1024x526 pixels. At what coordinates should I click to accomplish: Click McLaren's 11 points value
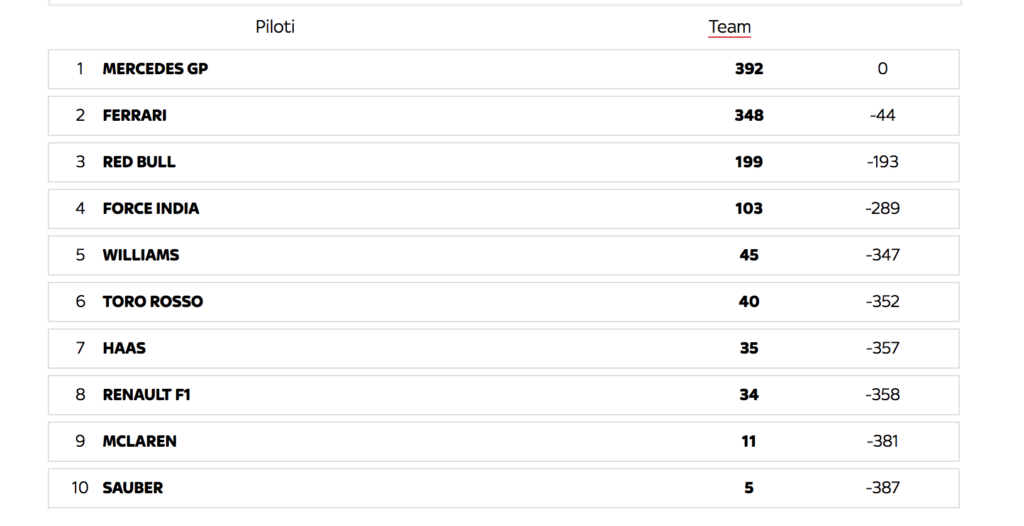748,441
